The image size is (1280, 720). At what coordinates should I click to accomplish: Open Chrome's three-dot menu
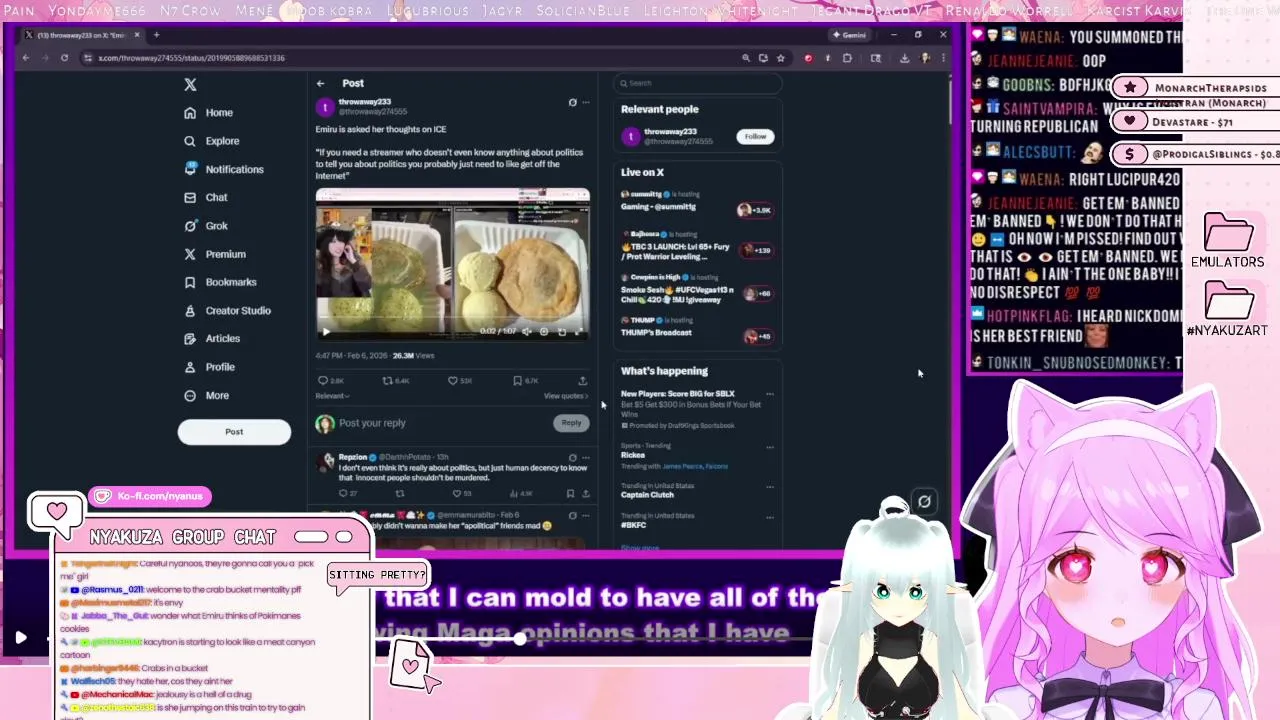(941, 58)
